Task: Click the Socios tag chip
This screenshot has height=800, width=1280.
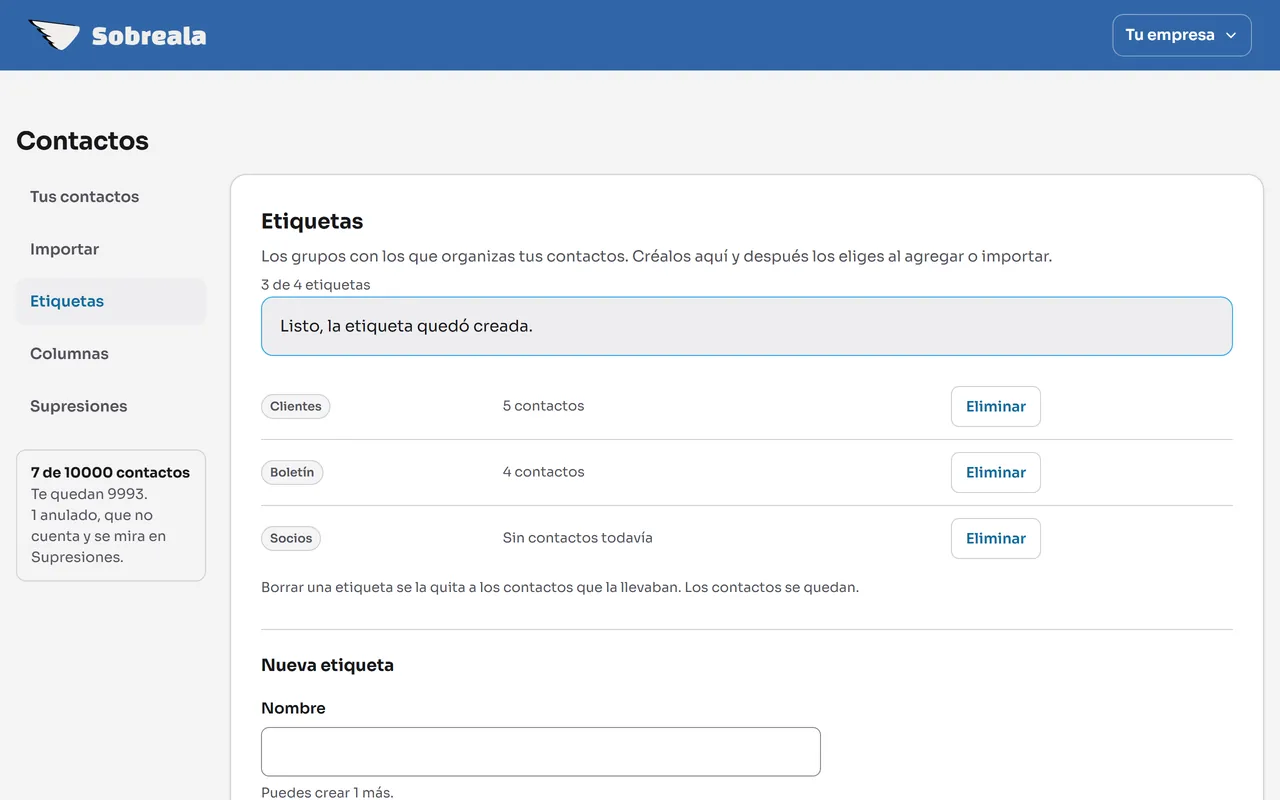Action: tap(291, 538)
